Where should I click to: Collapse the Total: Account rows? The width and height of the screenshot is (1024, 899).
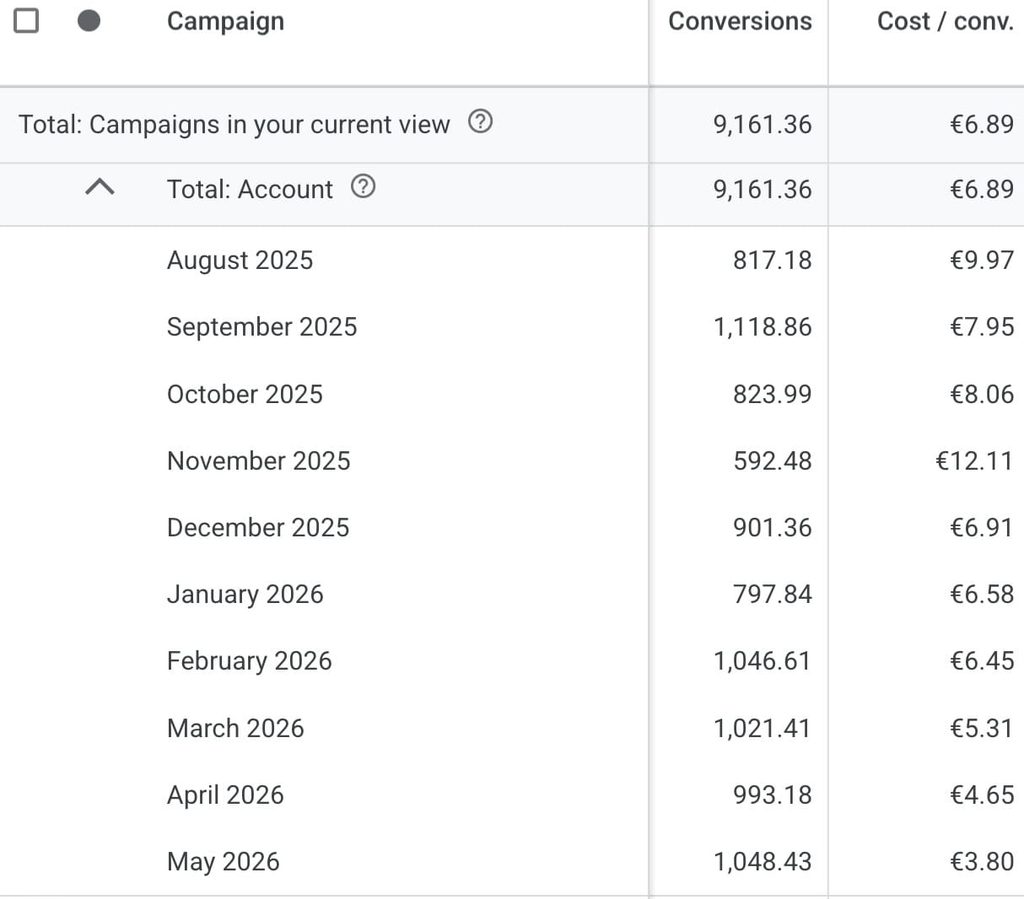pyautogui.click(x=100, y=188)
